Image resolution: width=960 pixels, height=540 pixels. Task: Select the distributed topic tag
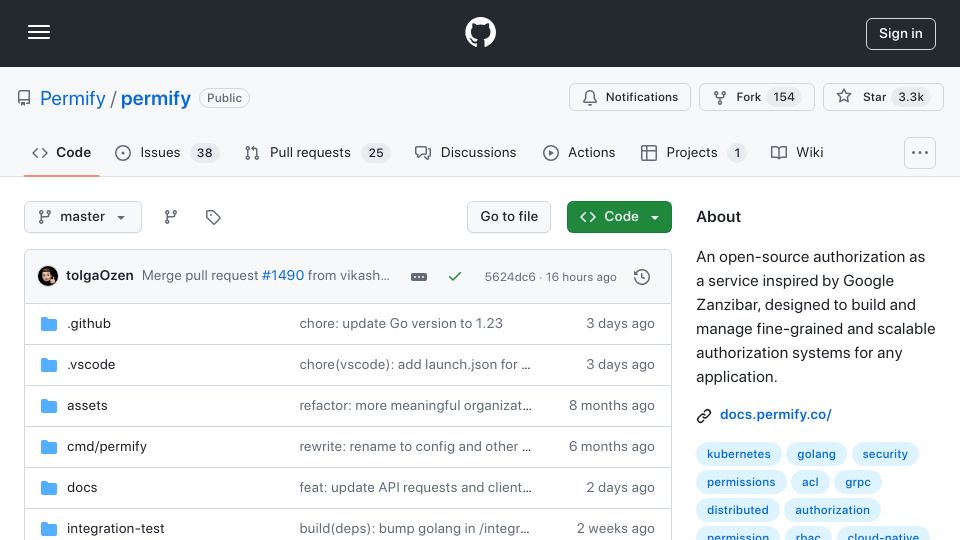737,510
